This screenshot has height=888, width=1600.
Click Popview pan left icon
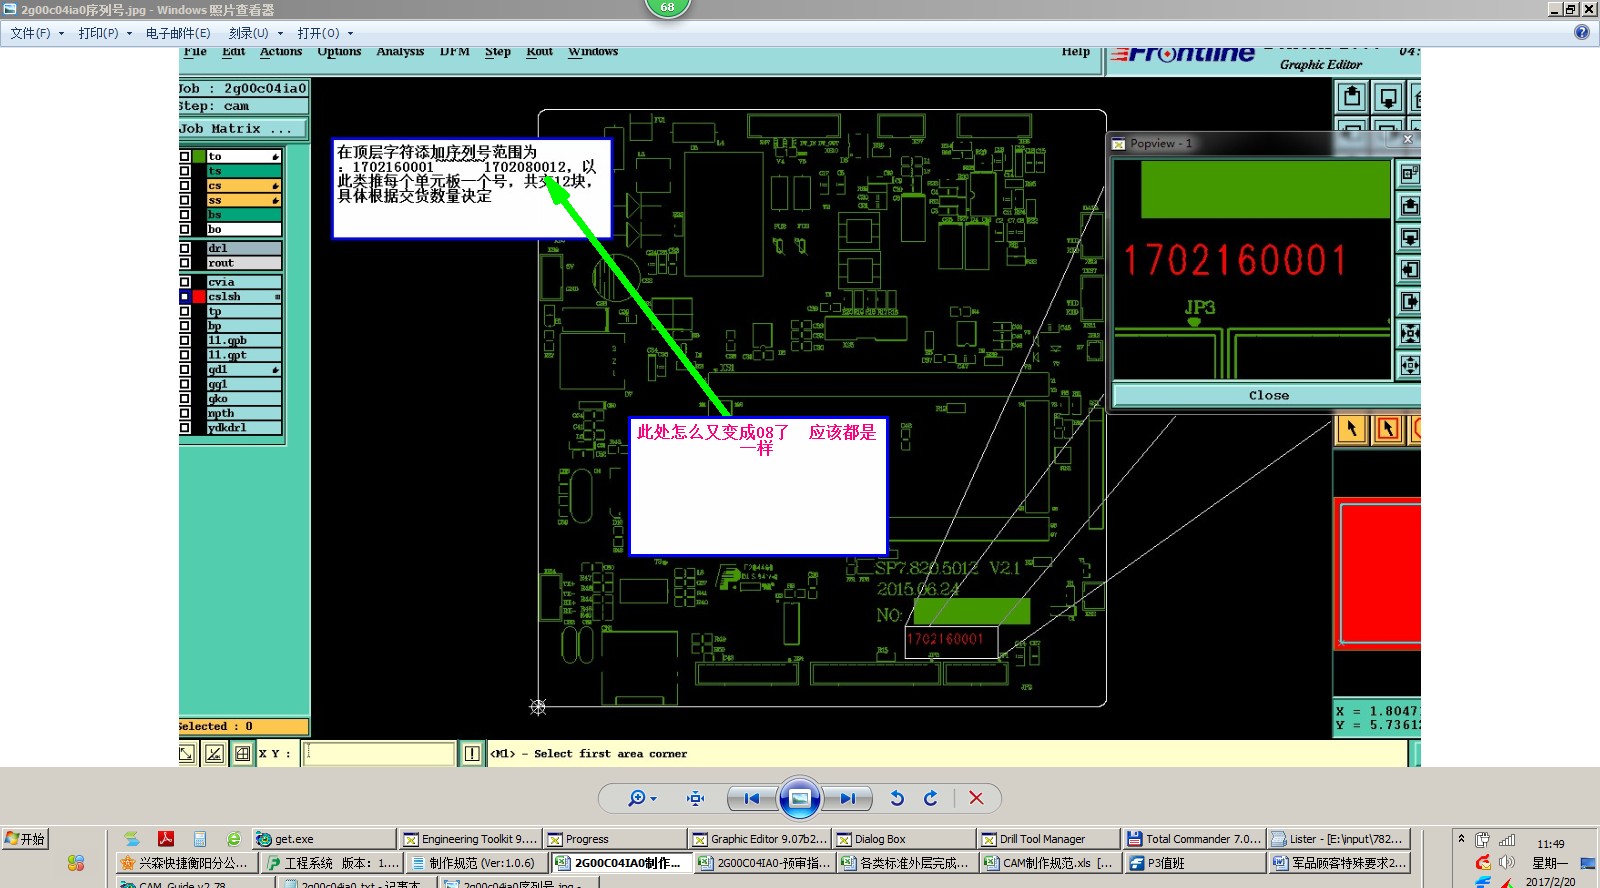click(1409, 270)
